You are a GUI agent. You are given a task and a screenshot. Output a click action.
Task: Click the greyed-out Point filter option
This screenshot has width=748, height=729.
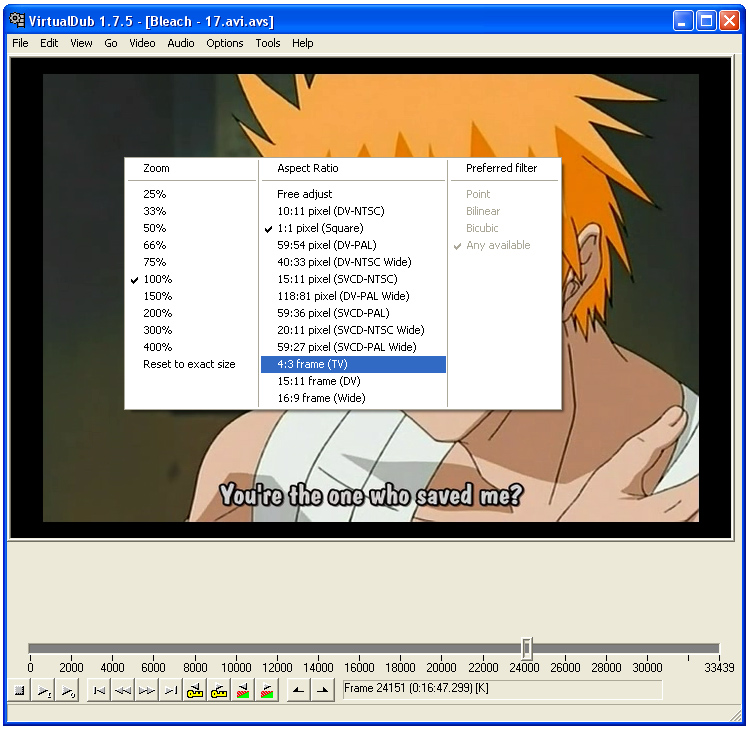point(505,194)
